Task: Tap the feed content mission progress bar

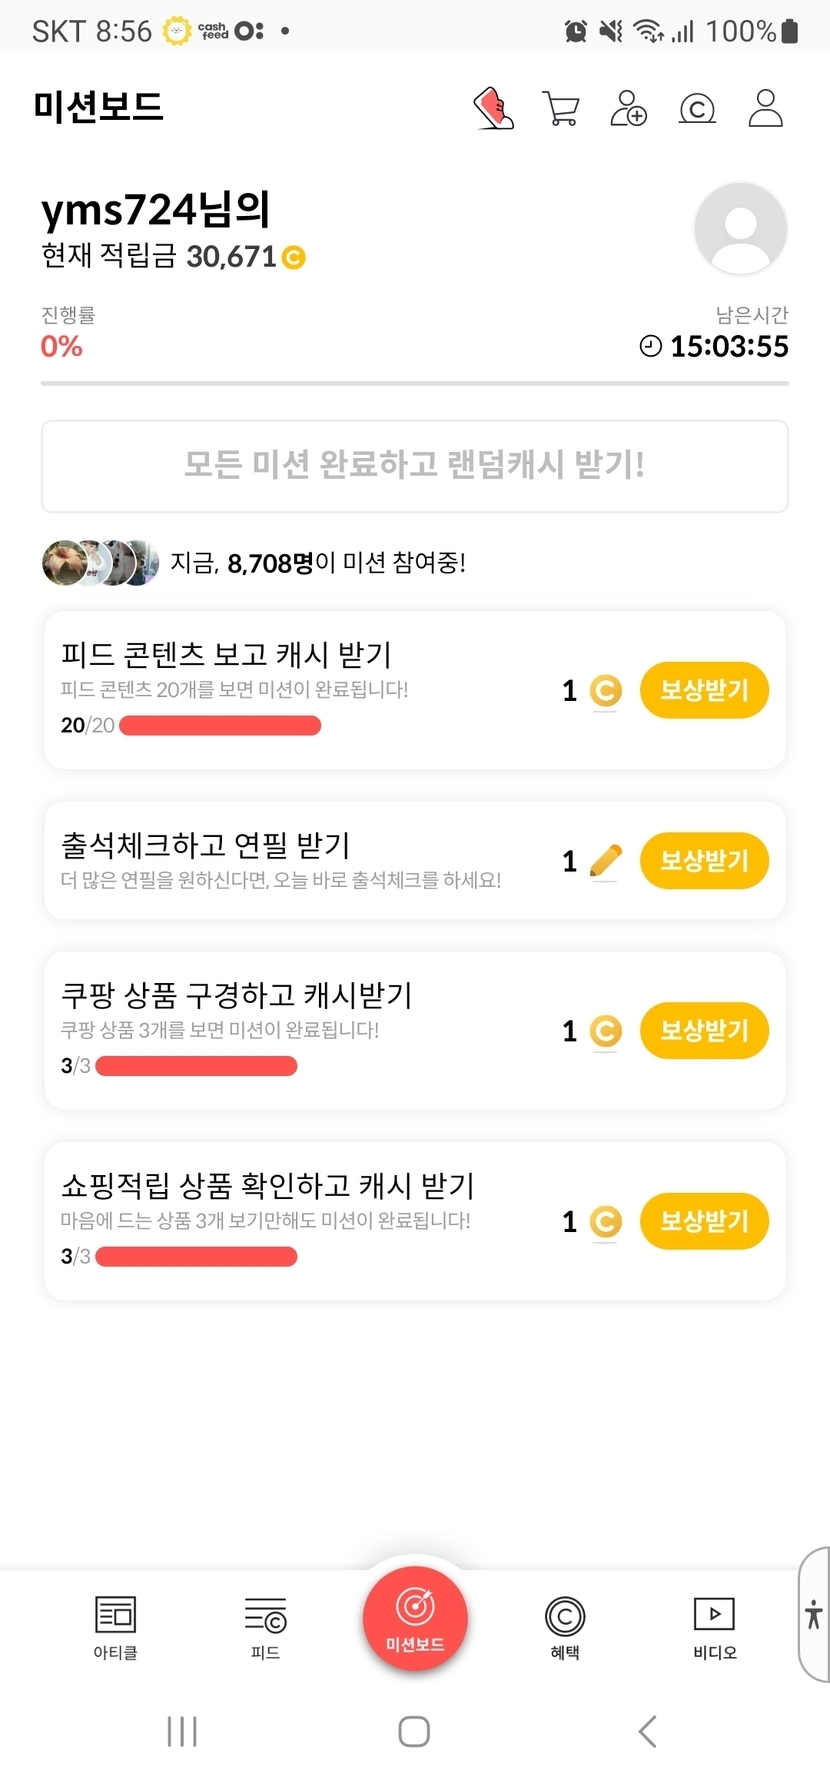Action: [x=220, y=726]
